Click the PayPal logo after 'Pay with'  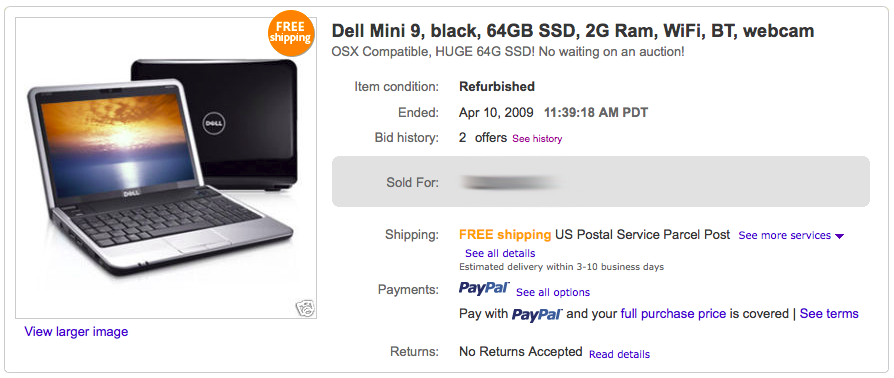coord(537,314)
